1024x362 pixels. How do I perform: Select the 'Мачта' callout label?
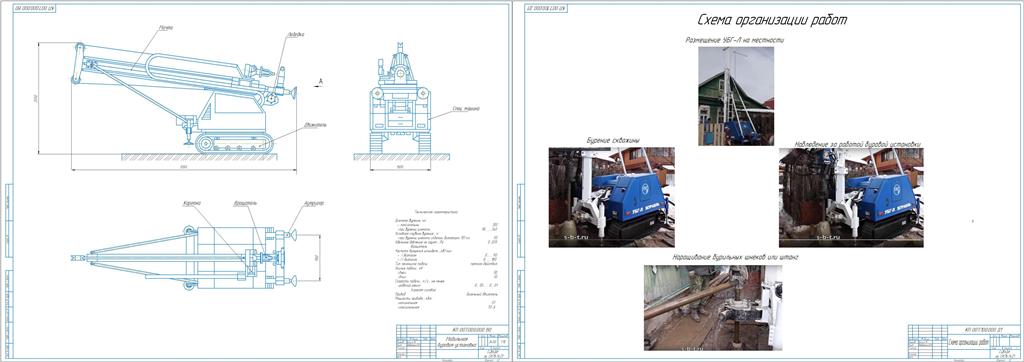click(x=165, y=28)
